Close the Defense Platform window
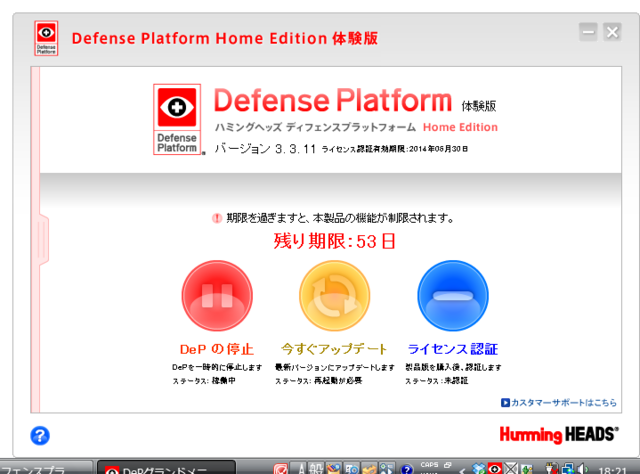Viewport: 640px width, 474px height. tap(612, 32)
